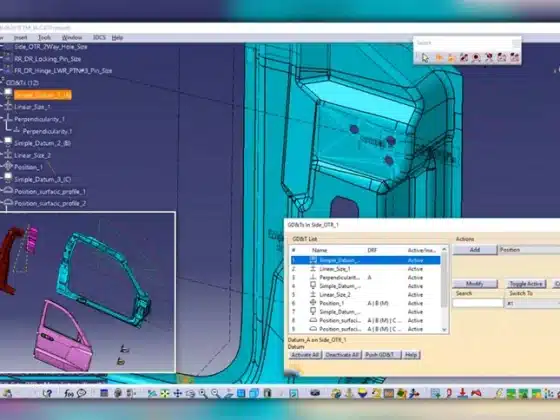The width and height of the screenshot is (560, 420).
Task: Select row 8 Position_surfaci in GD&T list
Action: click(x=365, y=320)
